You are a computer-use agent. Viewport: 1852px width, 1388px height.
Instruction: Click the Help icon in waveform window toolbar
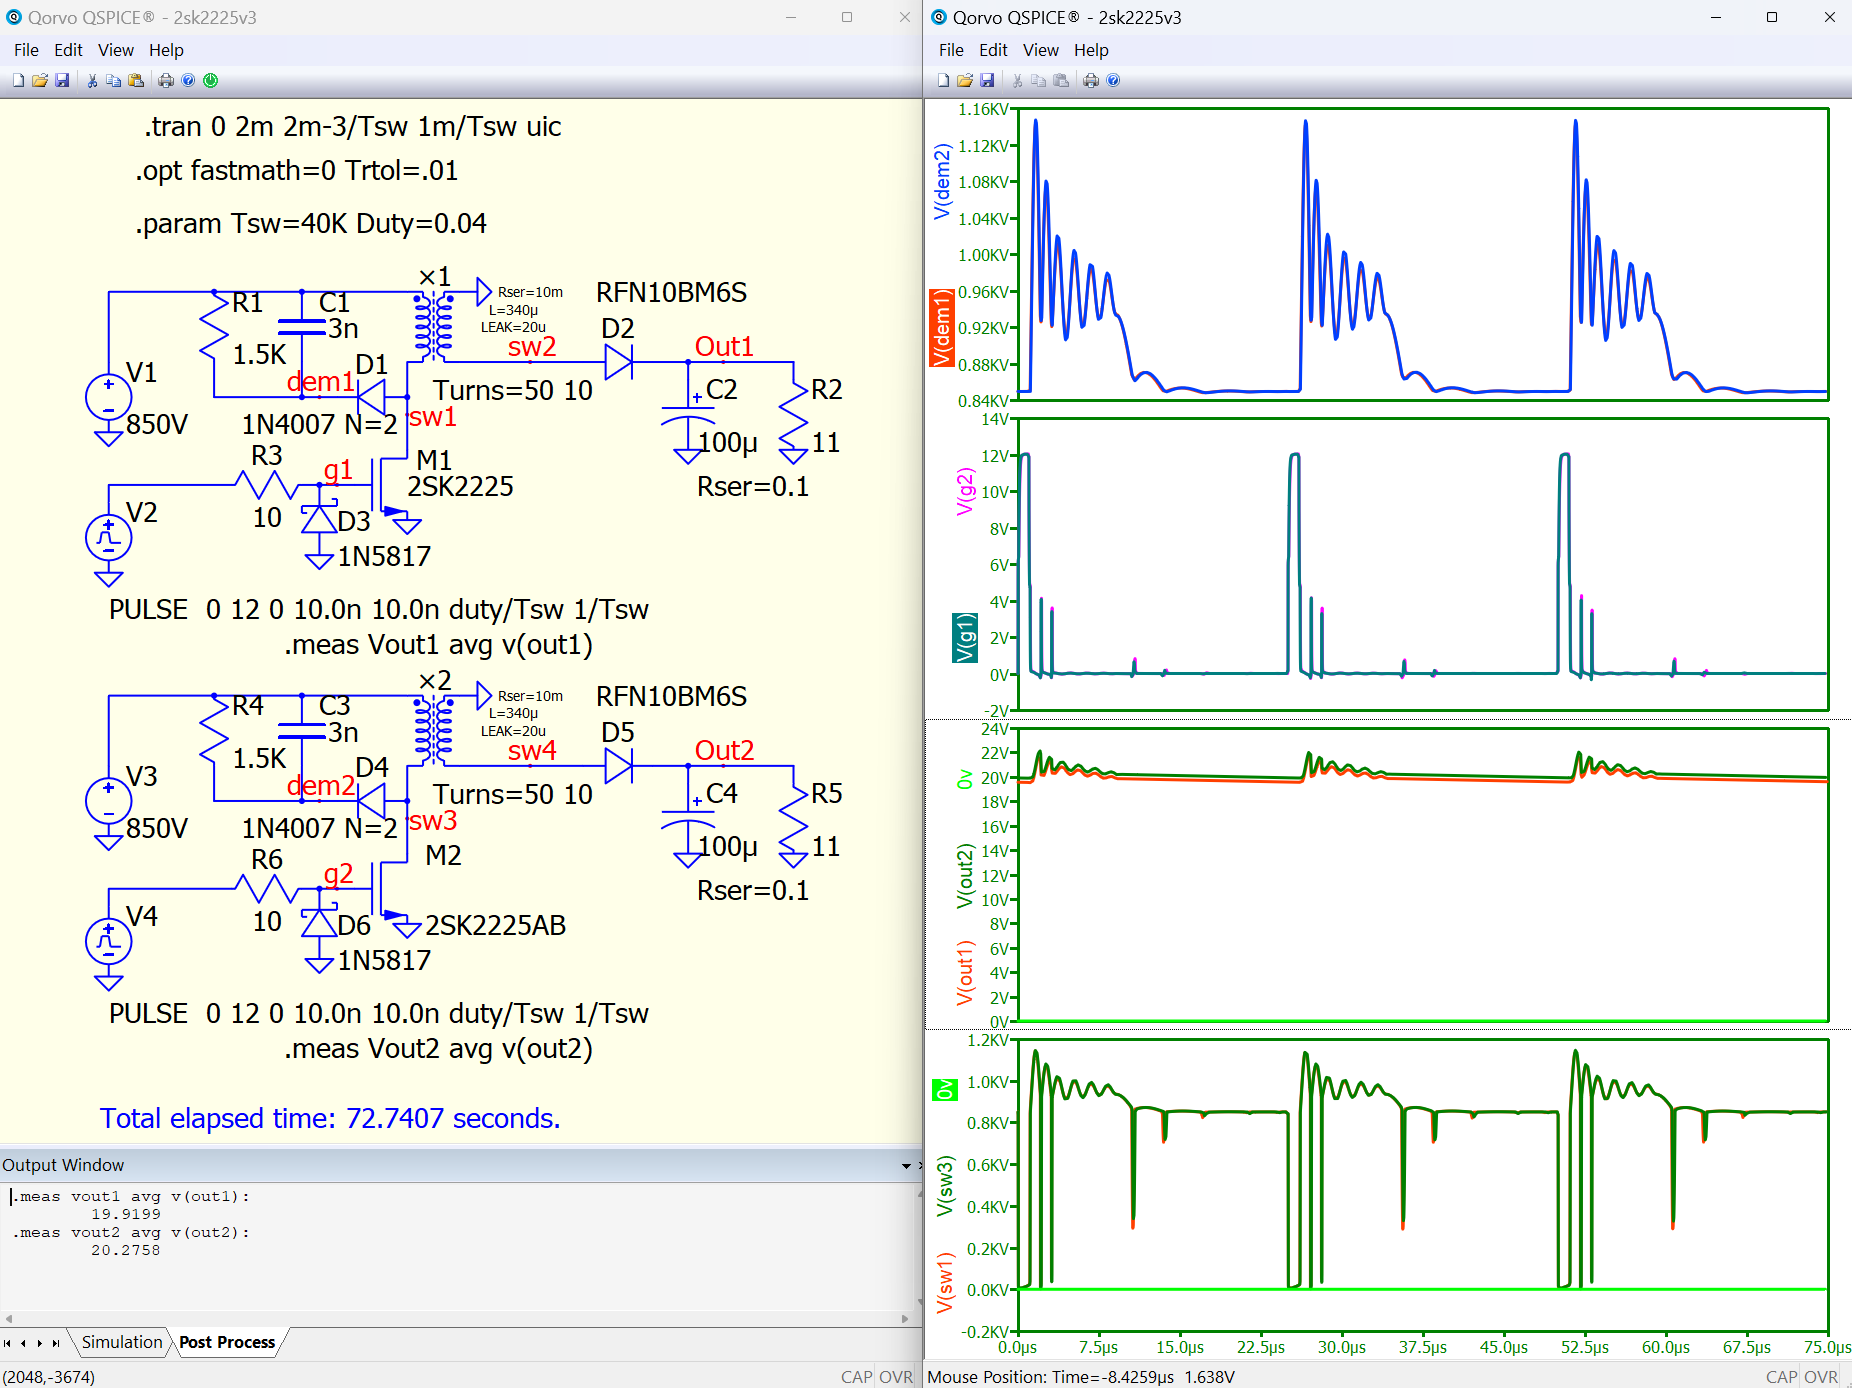pyautogui.click(x=1113, y=81)
